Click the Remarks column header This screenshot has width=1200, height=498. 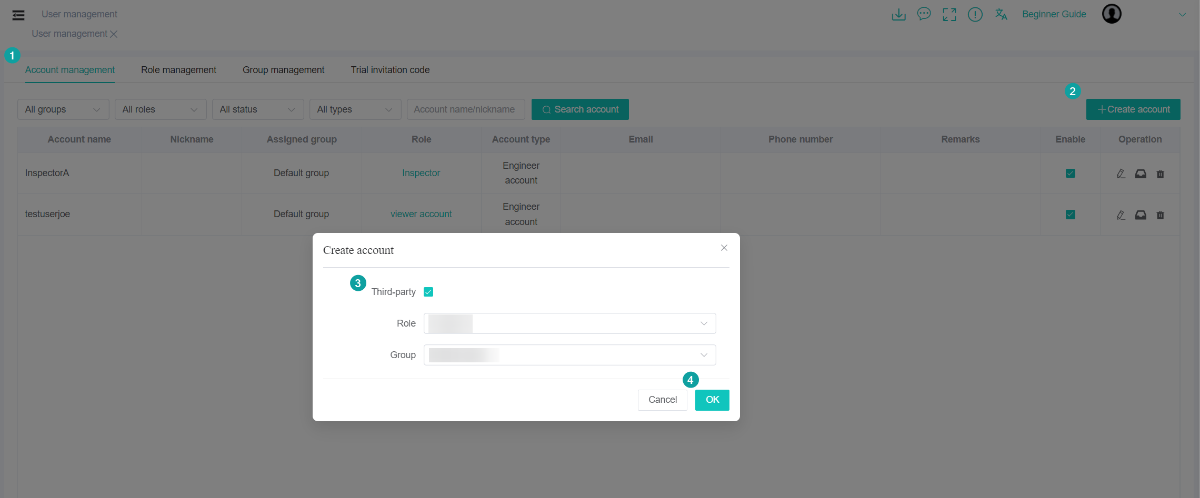(960, 139)
